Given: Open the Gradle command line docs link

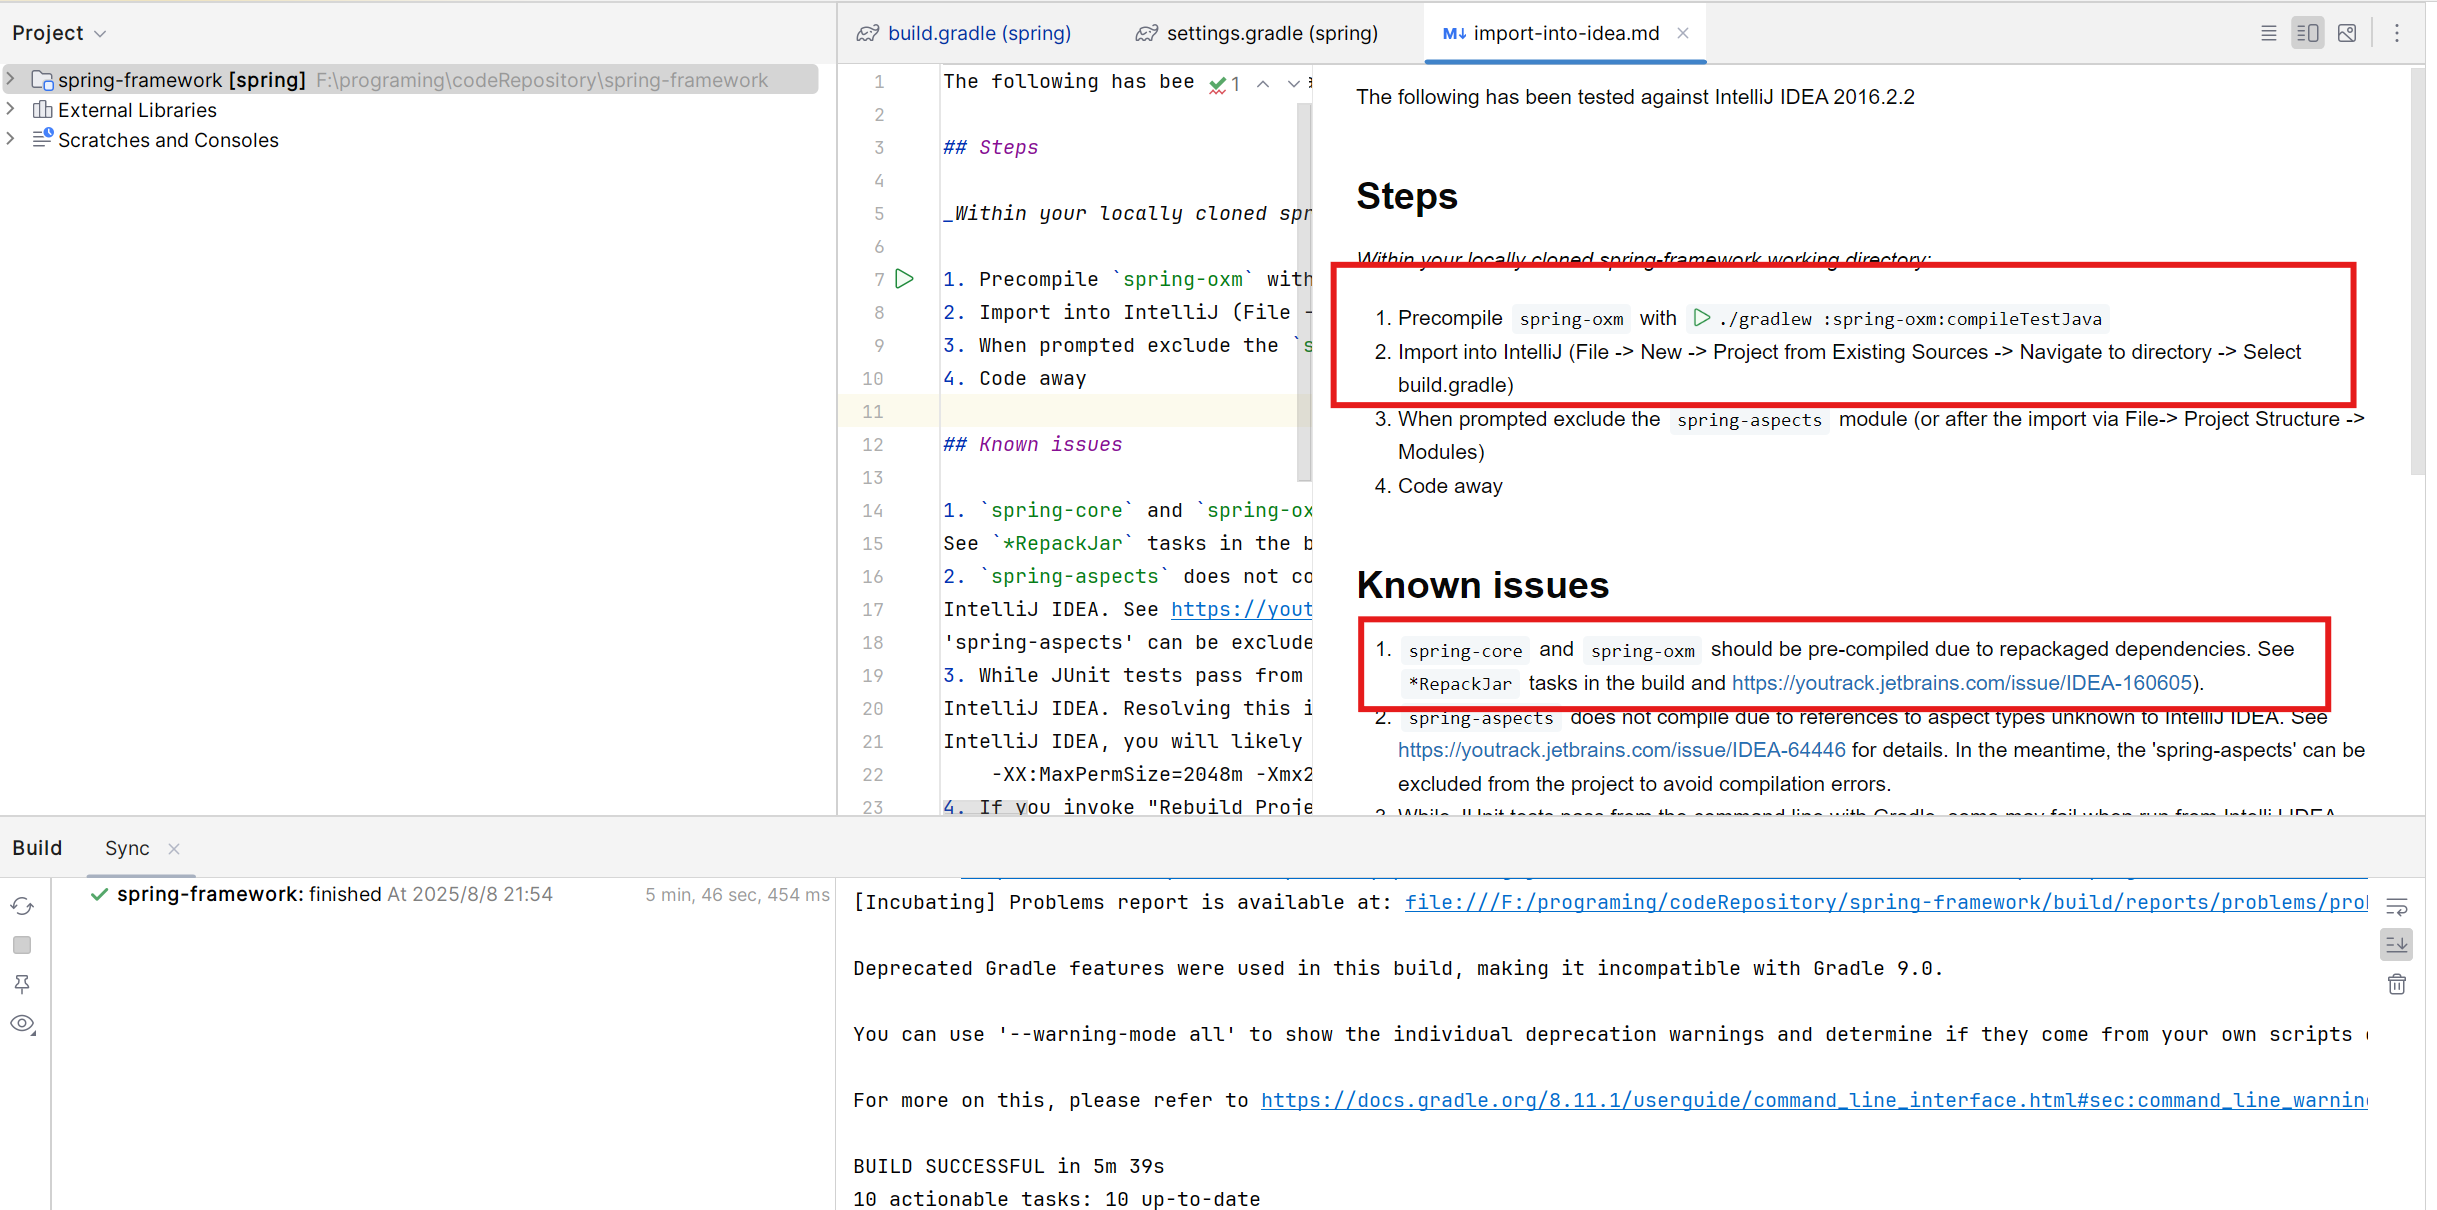Looking at the screenshot, I should (1812, 1100).
